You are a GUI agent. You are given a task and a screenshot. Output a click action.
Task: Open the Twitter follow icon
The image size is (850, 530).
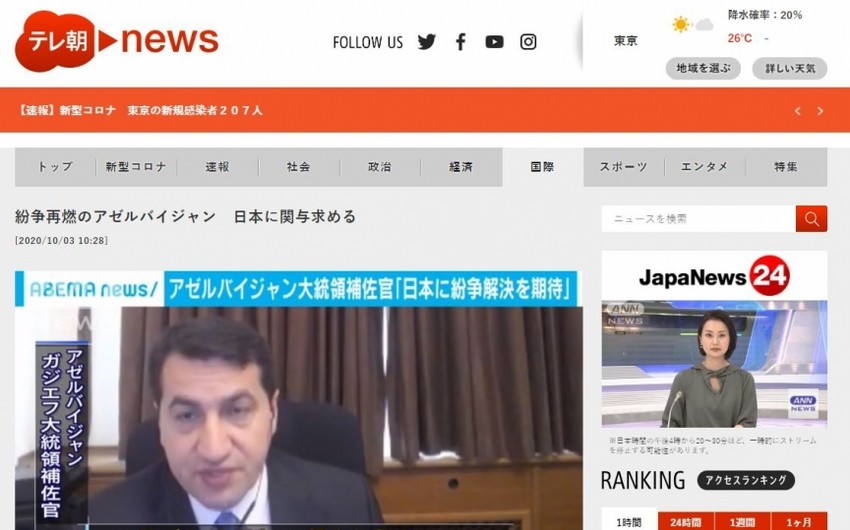(x=427, y=42)
